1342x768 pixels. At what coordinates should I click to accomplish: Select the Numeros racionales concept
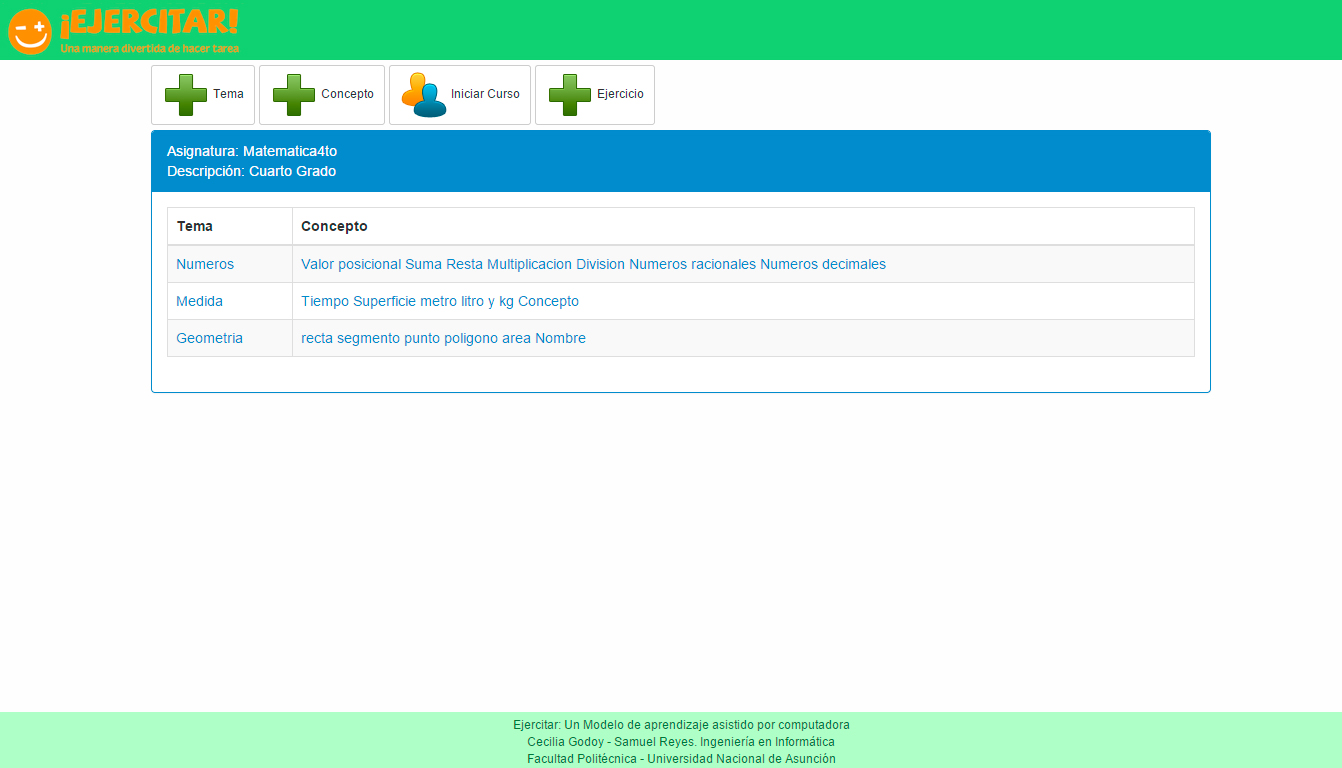(692, 264)
